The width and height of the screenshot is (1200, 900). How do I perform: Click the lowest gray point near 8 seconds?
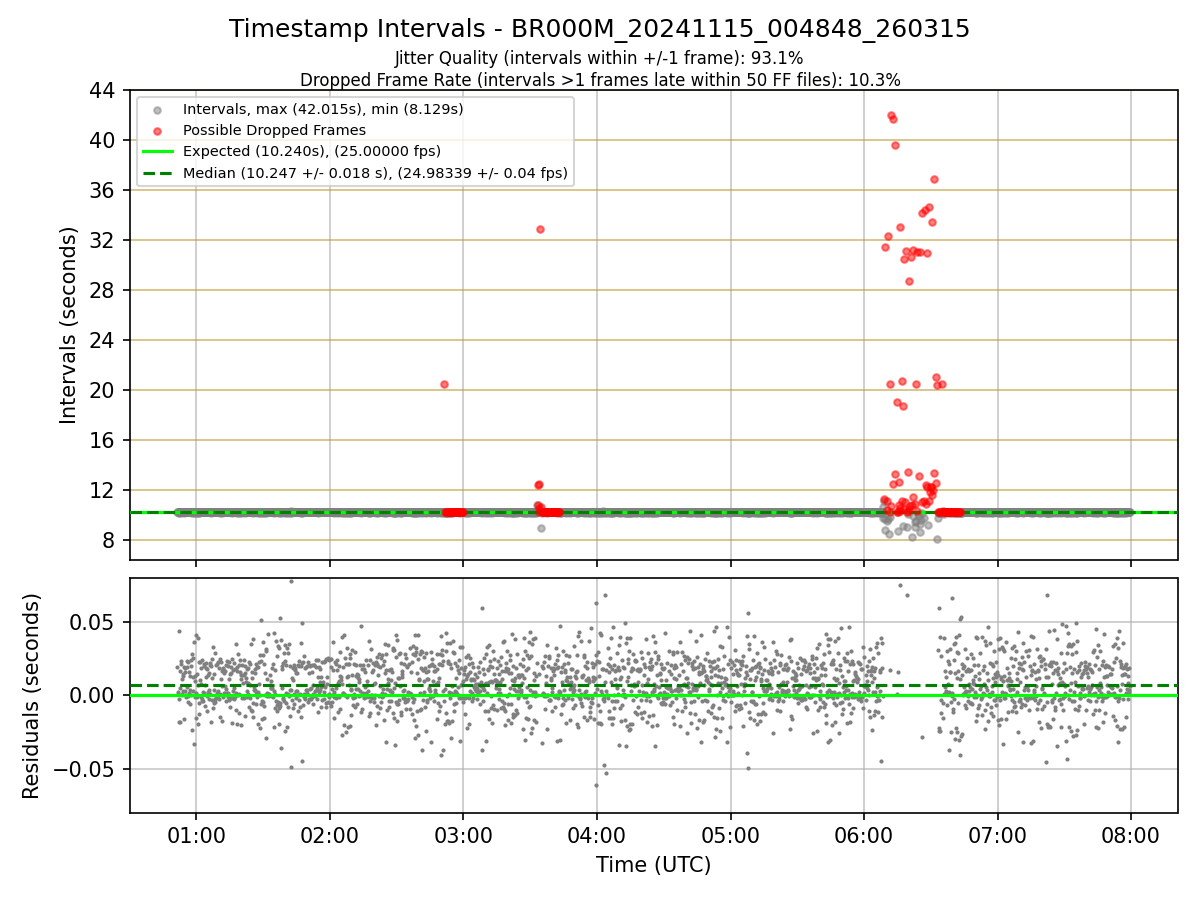pyautogui.click(x=937, y=539)
